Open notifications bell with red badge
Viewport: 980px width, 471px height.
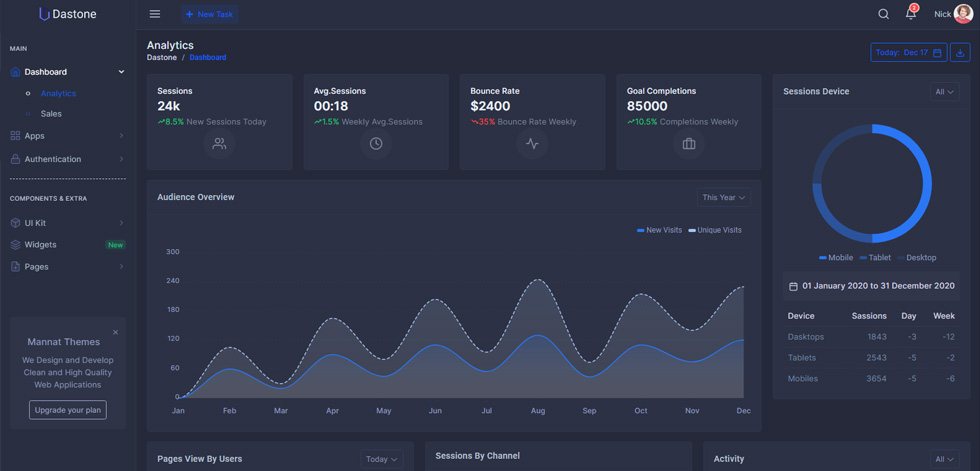[x=911, y=13]
